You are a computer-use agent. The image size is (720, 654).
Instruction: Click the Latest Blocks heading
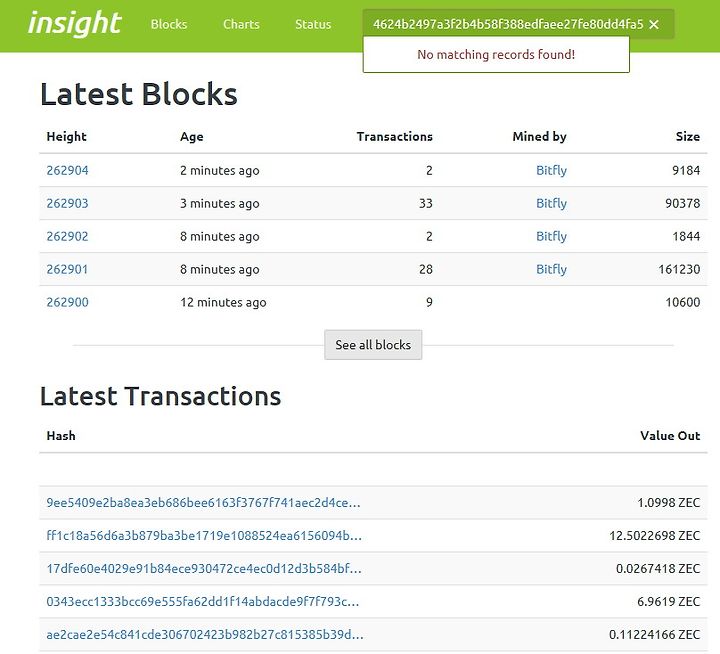[139, 94]
